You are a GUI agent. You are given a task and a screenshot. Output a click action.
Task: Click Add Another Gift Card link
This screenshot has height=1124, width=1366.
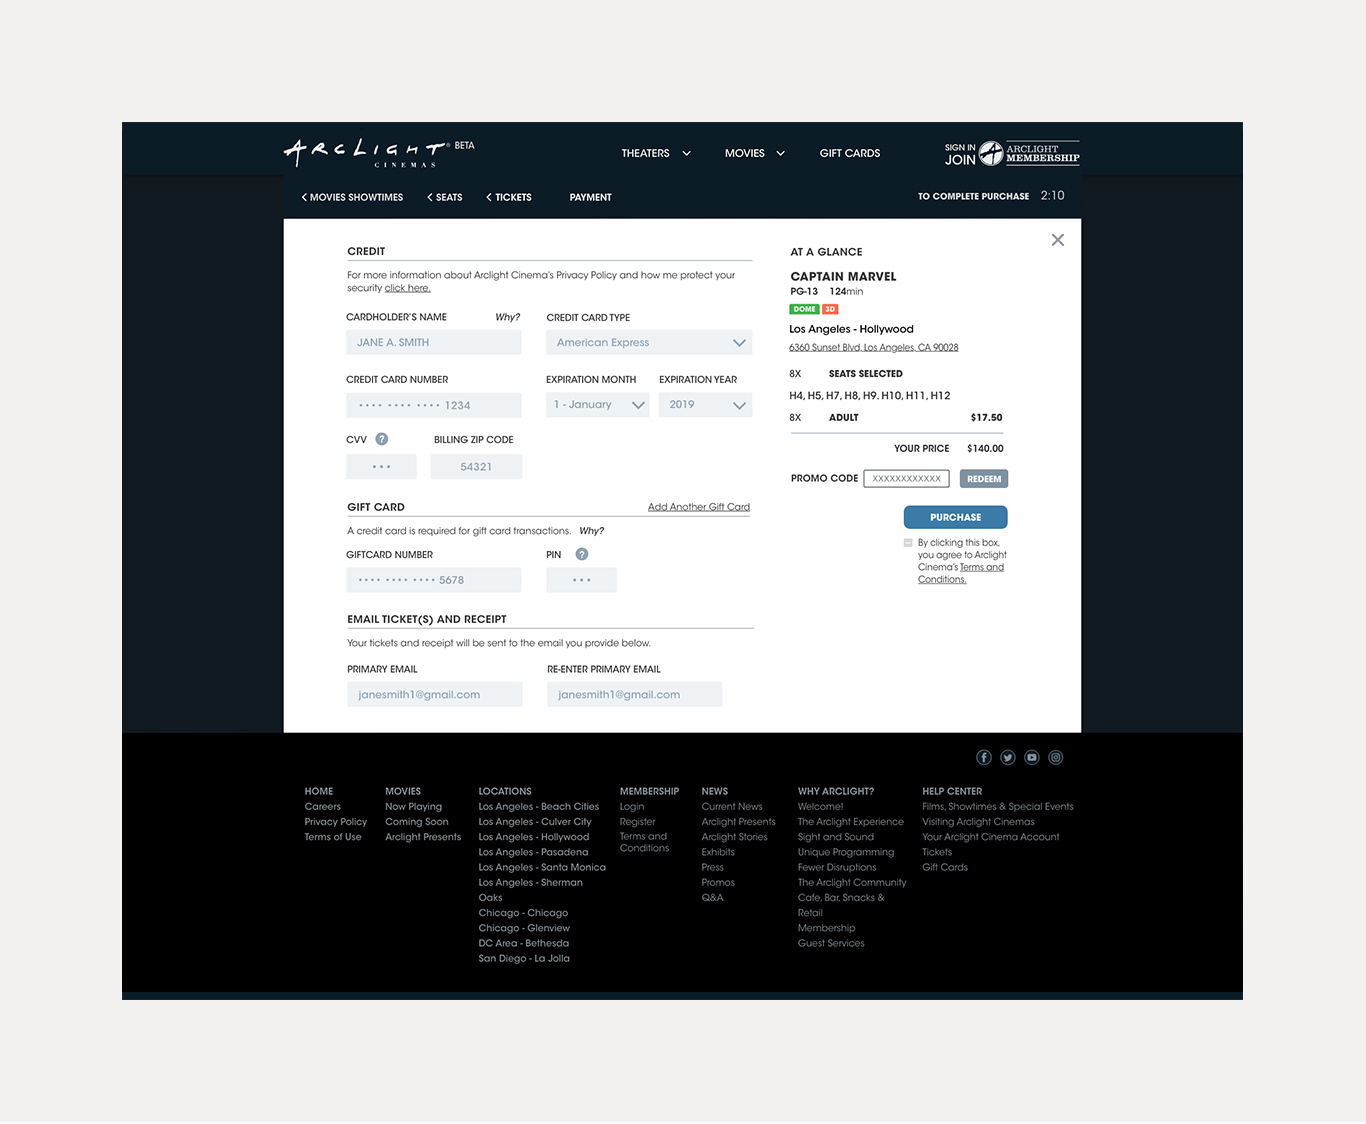click(699, 507)
